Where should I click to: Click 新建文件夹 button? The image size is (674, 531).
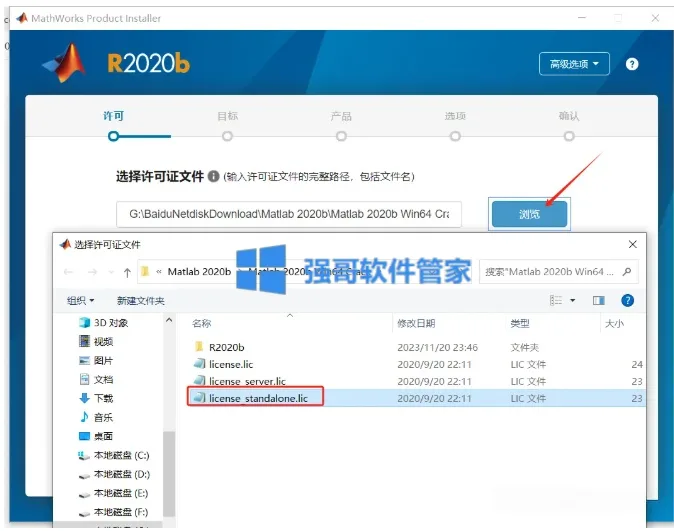pyautogui.click(x=141, y=301)
